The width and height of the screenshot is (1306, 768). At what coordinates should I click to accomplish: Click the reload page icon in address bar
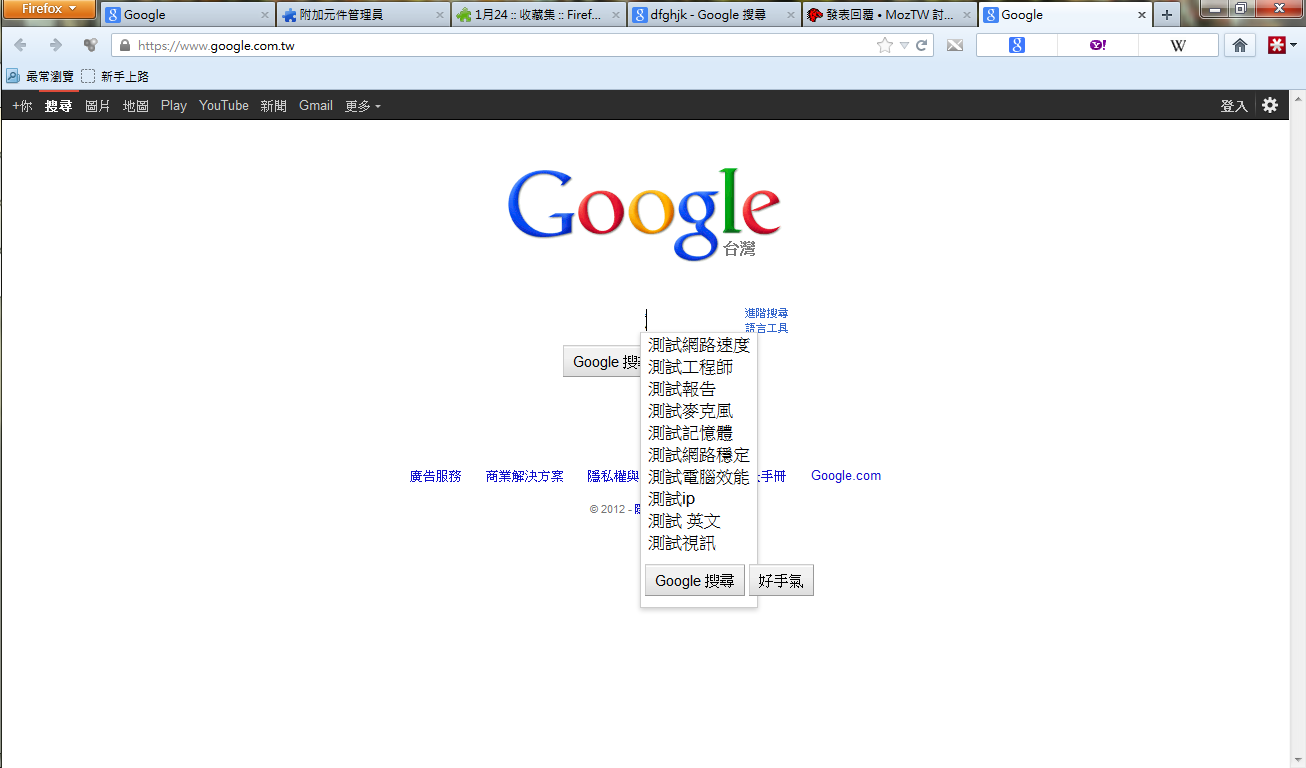(x=921, y=45)
